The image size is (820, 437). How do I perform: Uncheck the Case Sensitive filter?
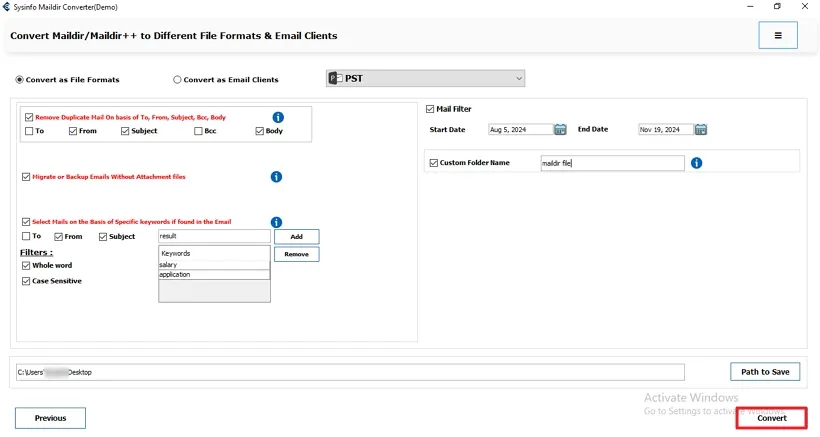(26, 281)
